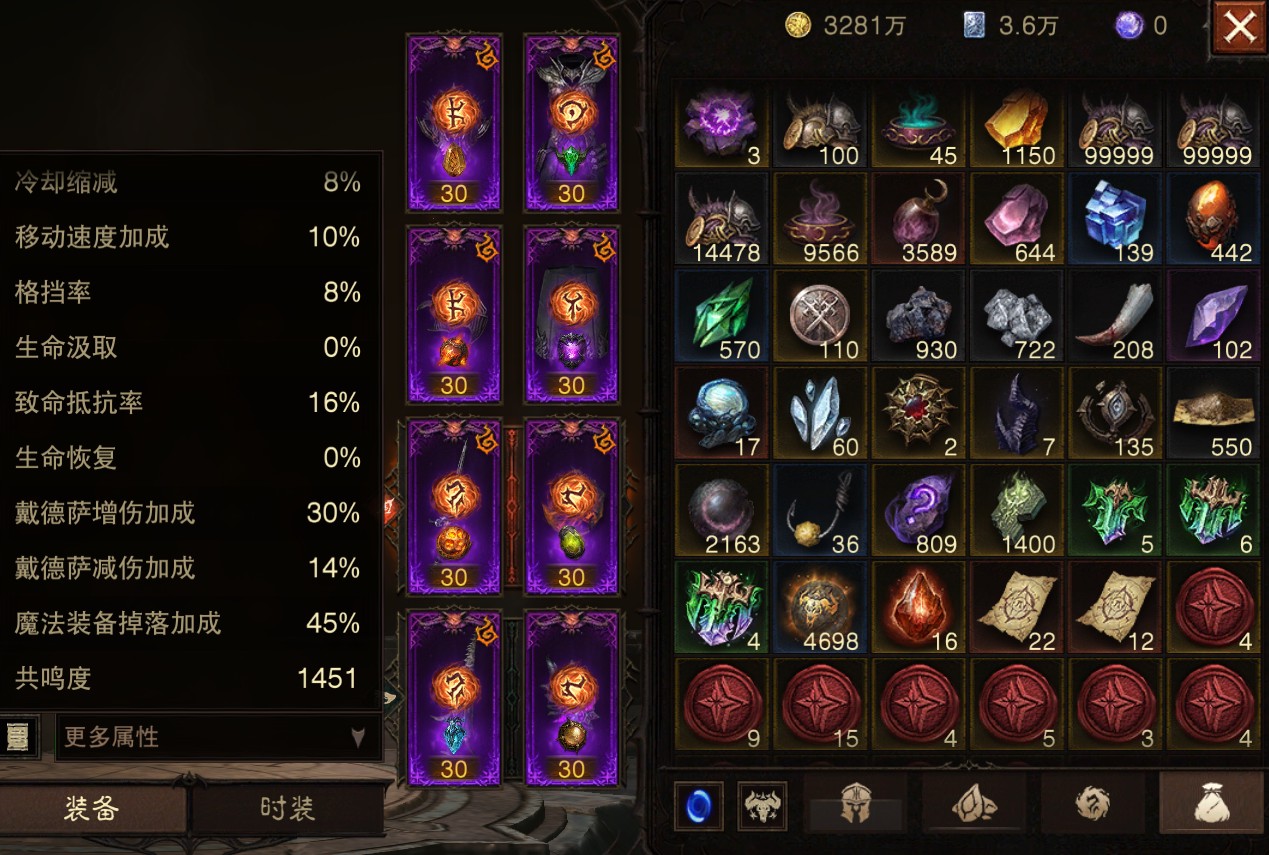Switch to the pouch bag filter tab
The width and height of the screenshot is (1269, 855).
click(x=1210, y=804)
